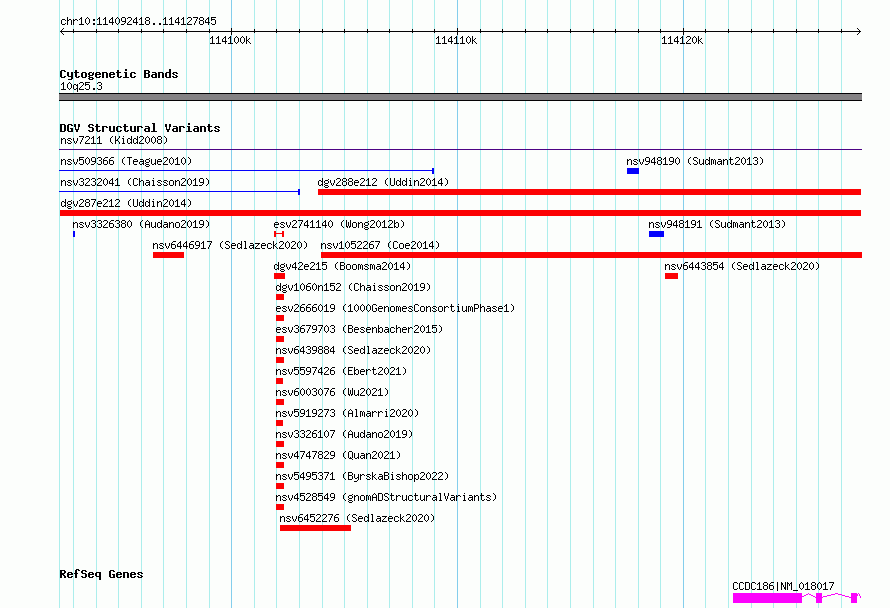
Task: Open nsv5495371 (ByrskaBishop2022) label
Action: coord(362,476)
